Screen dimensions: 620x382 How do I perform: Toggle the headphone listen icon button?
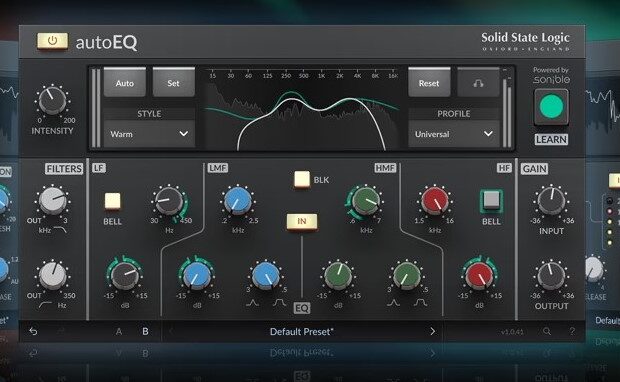point(478,83)
